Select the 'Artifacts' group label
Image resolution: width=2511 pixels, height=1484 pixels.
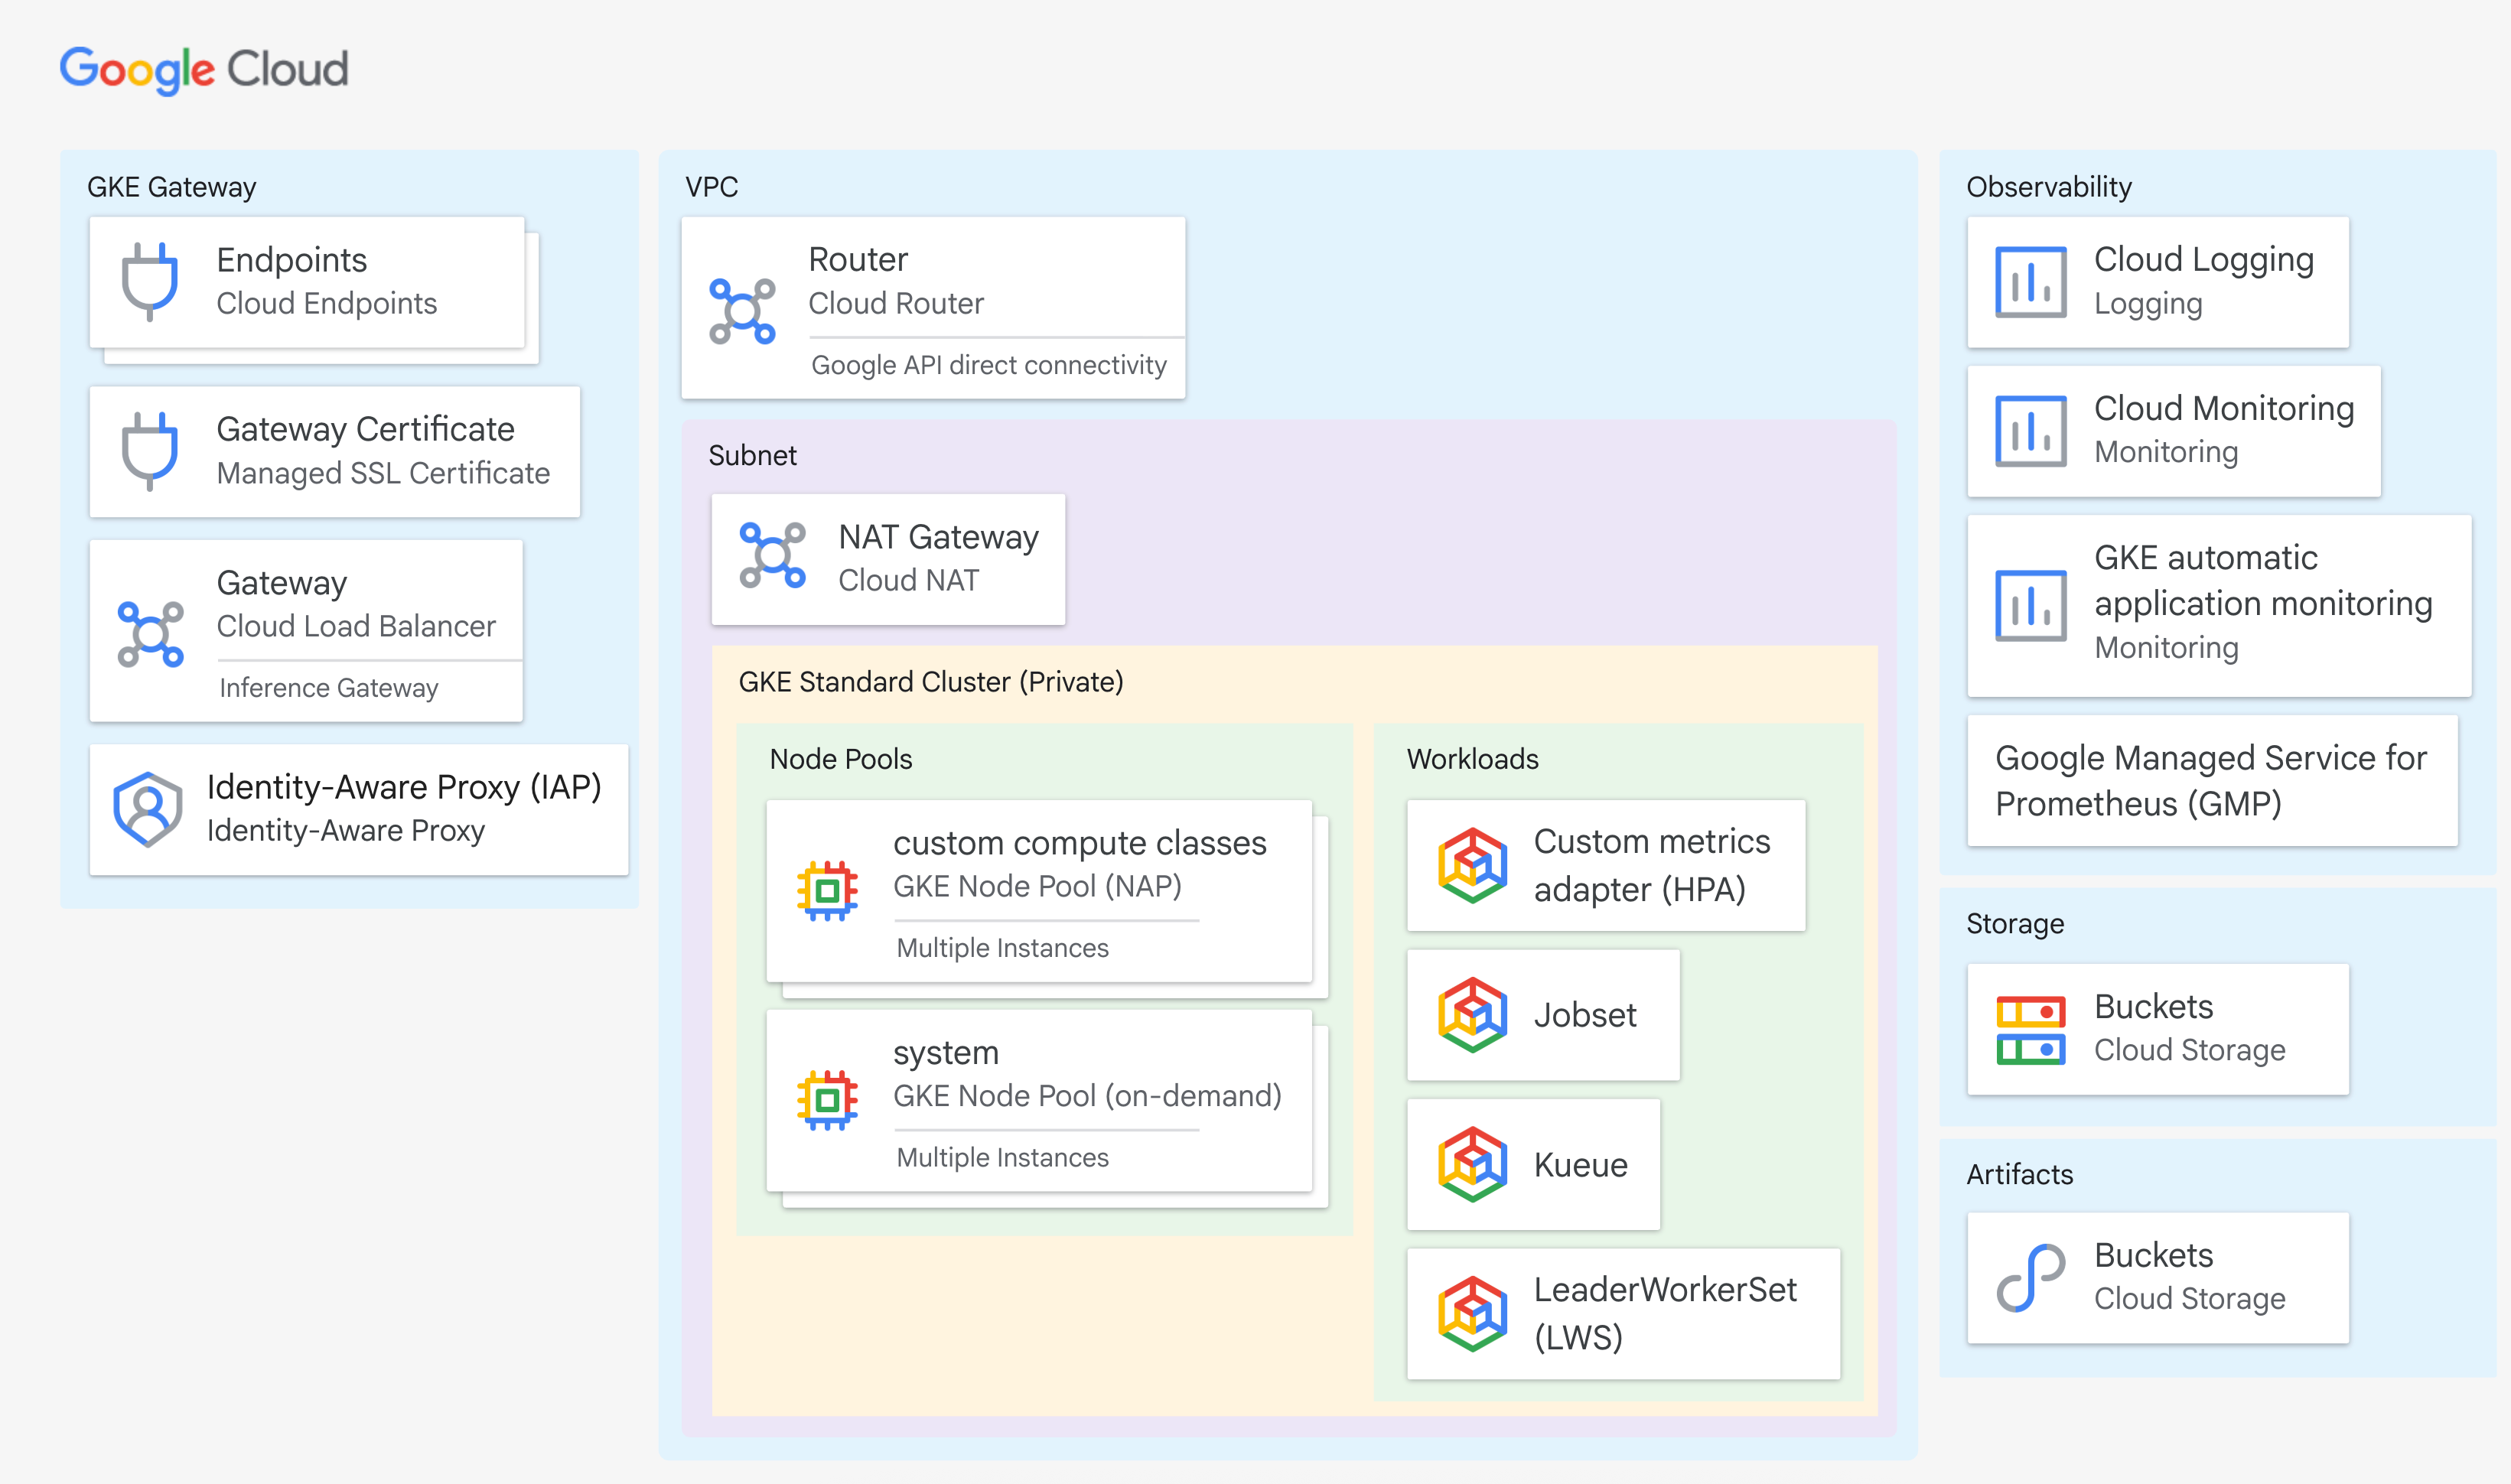click(2019, 1174)
